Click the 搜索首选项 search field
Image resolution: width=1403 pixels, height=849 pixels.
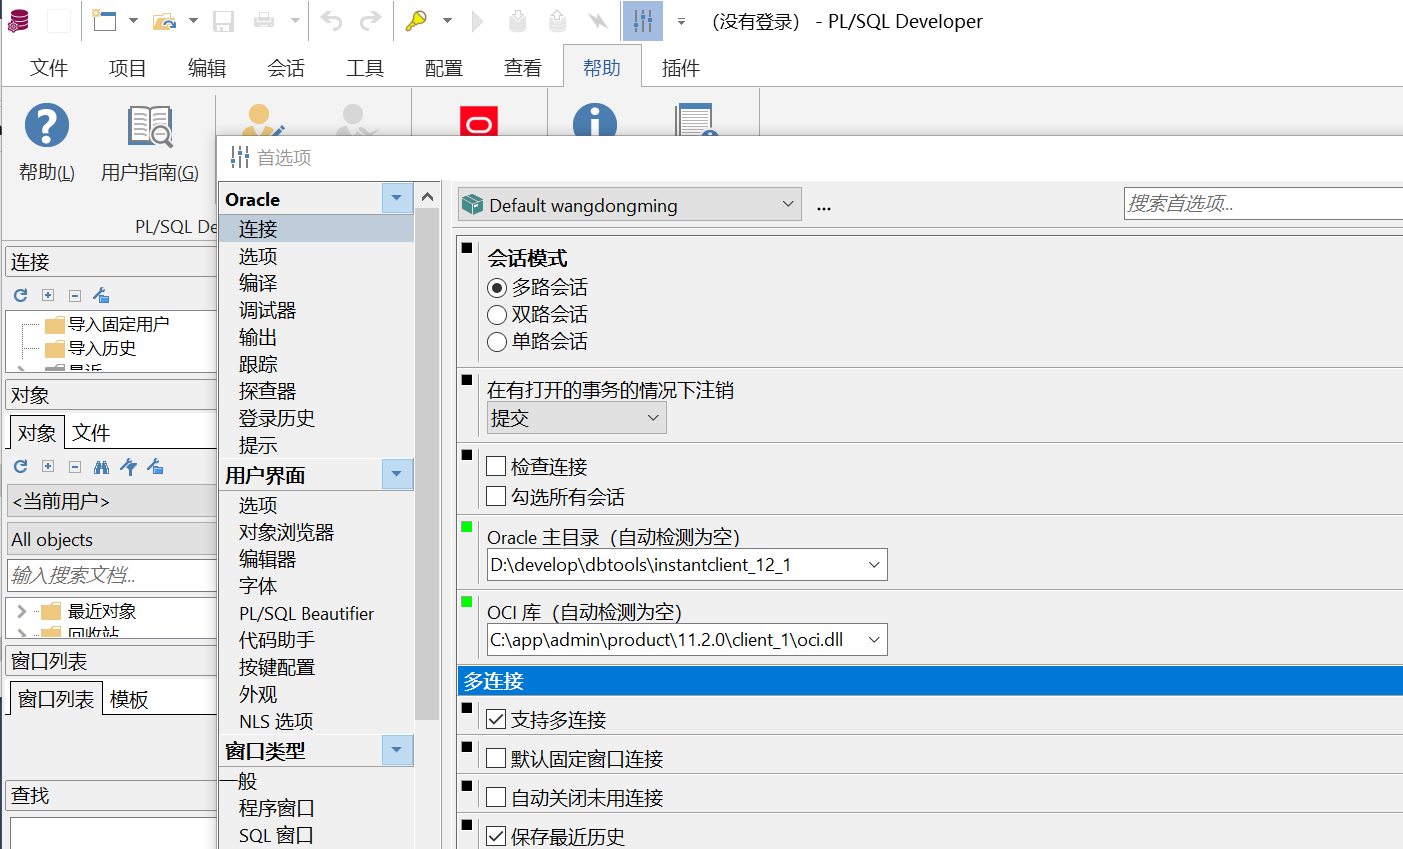coord(1263,203)
